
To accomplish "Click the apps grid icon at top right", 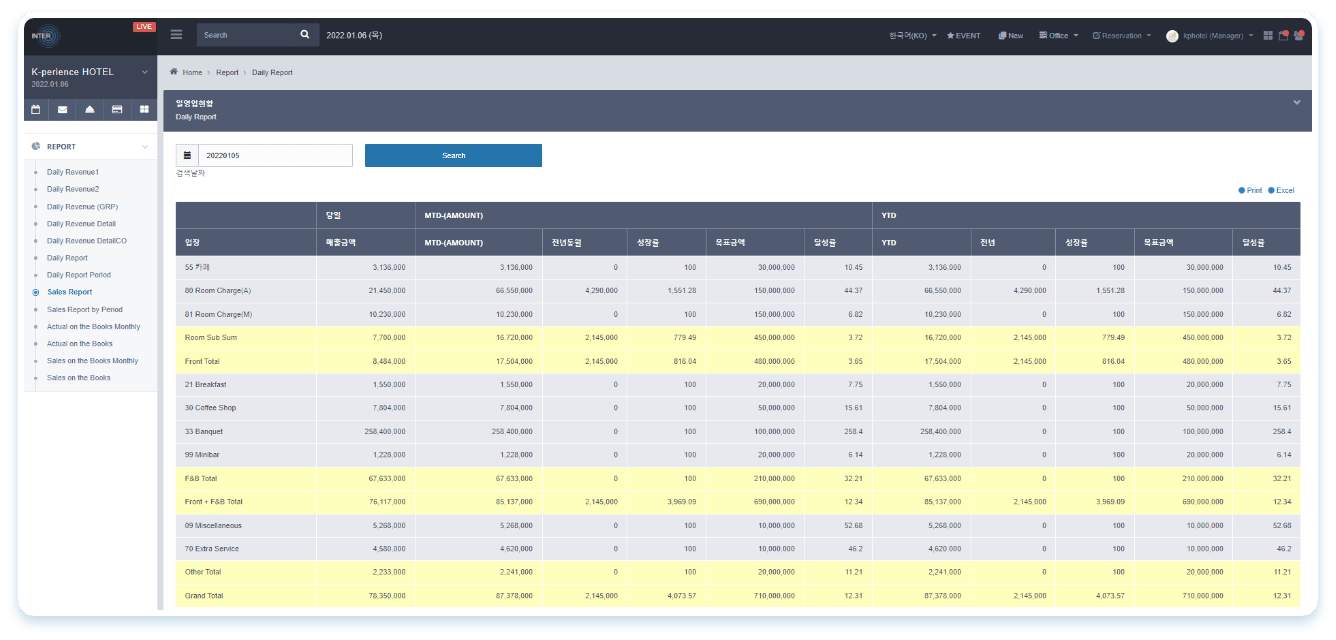I will 1268,36.
